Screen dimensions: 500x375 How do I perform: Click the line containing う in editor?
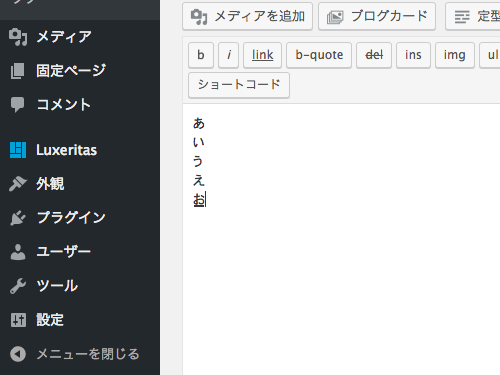(198, 162)
